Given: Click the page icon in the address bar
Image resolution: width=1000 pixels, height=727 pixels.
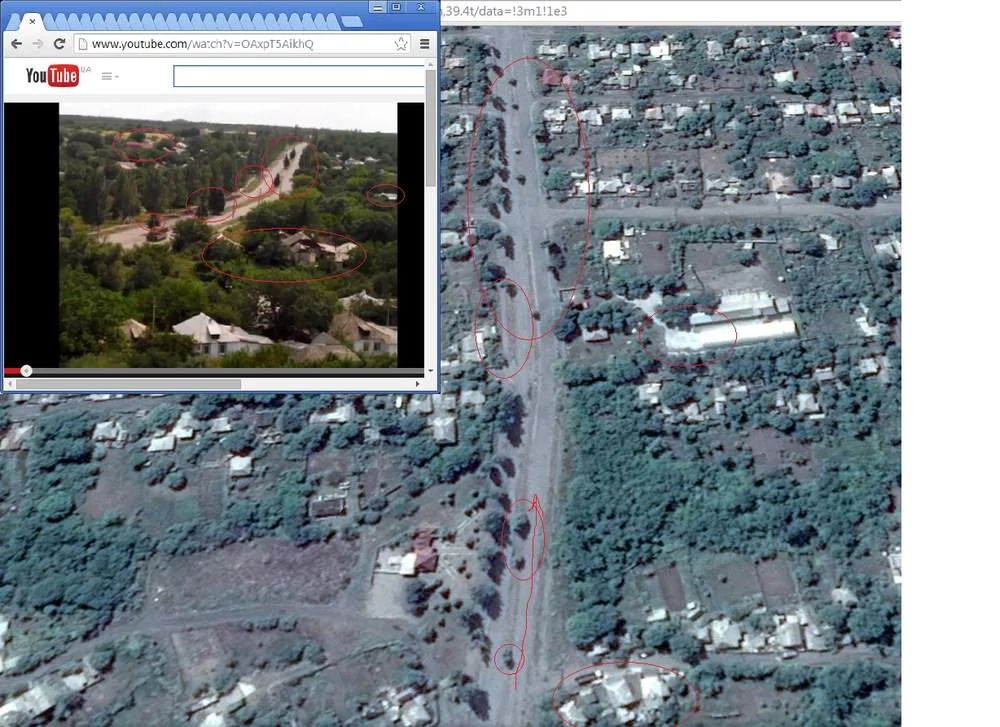Looking at the screenshot, I should coord(82,44).
